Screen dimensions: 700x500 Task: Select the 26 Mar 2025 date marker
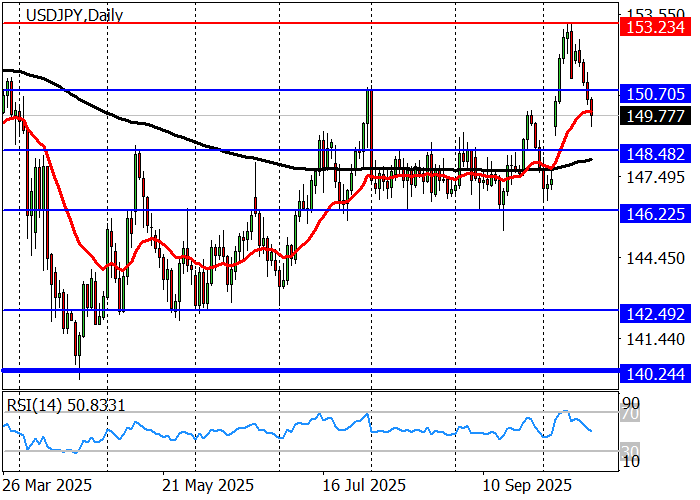point(48,485)
